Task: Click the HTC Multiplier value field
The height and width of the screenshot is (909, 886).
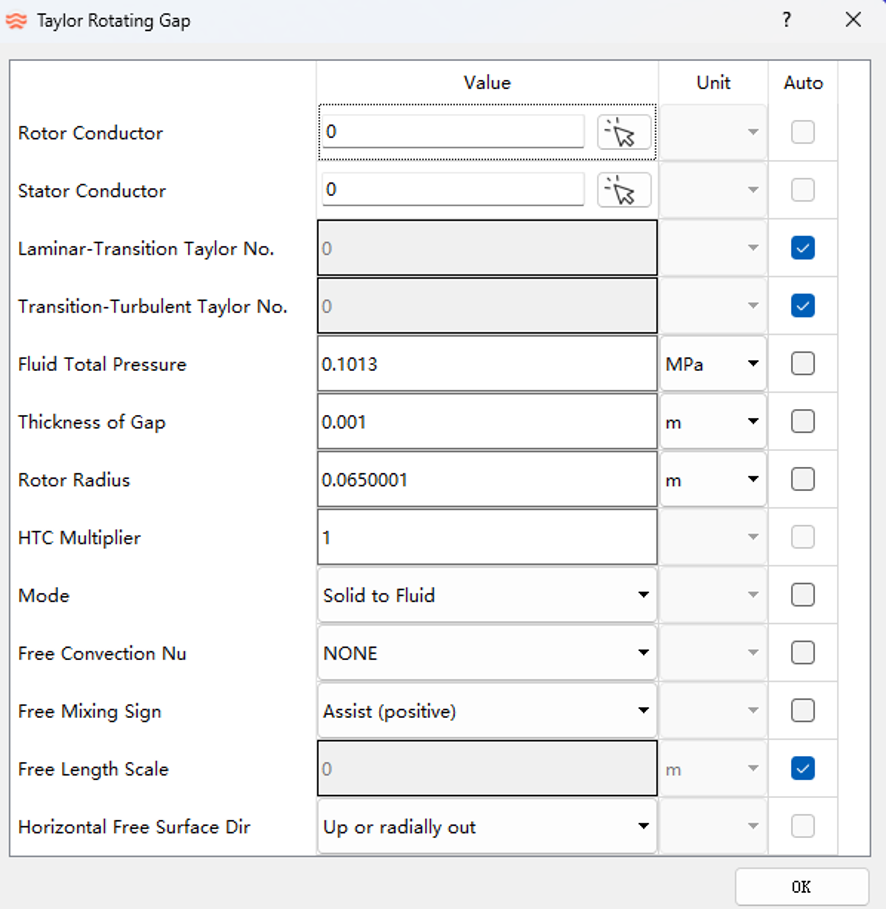Action: click(487, 538)
